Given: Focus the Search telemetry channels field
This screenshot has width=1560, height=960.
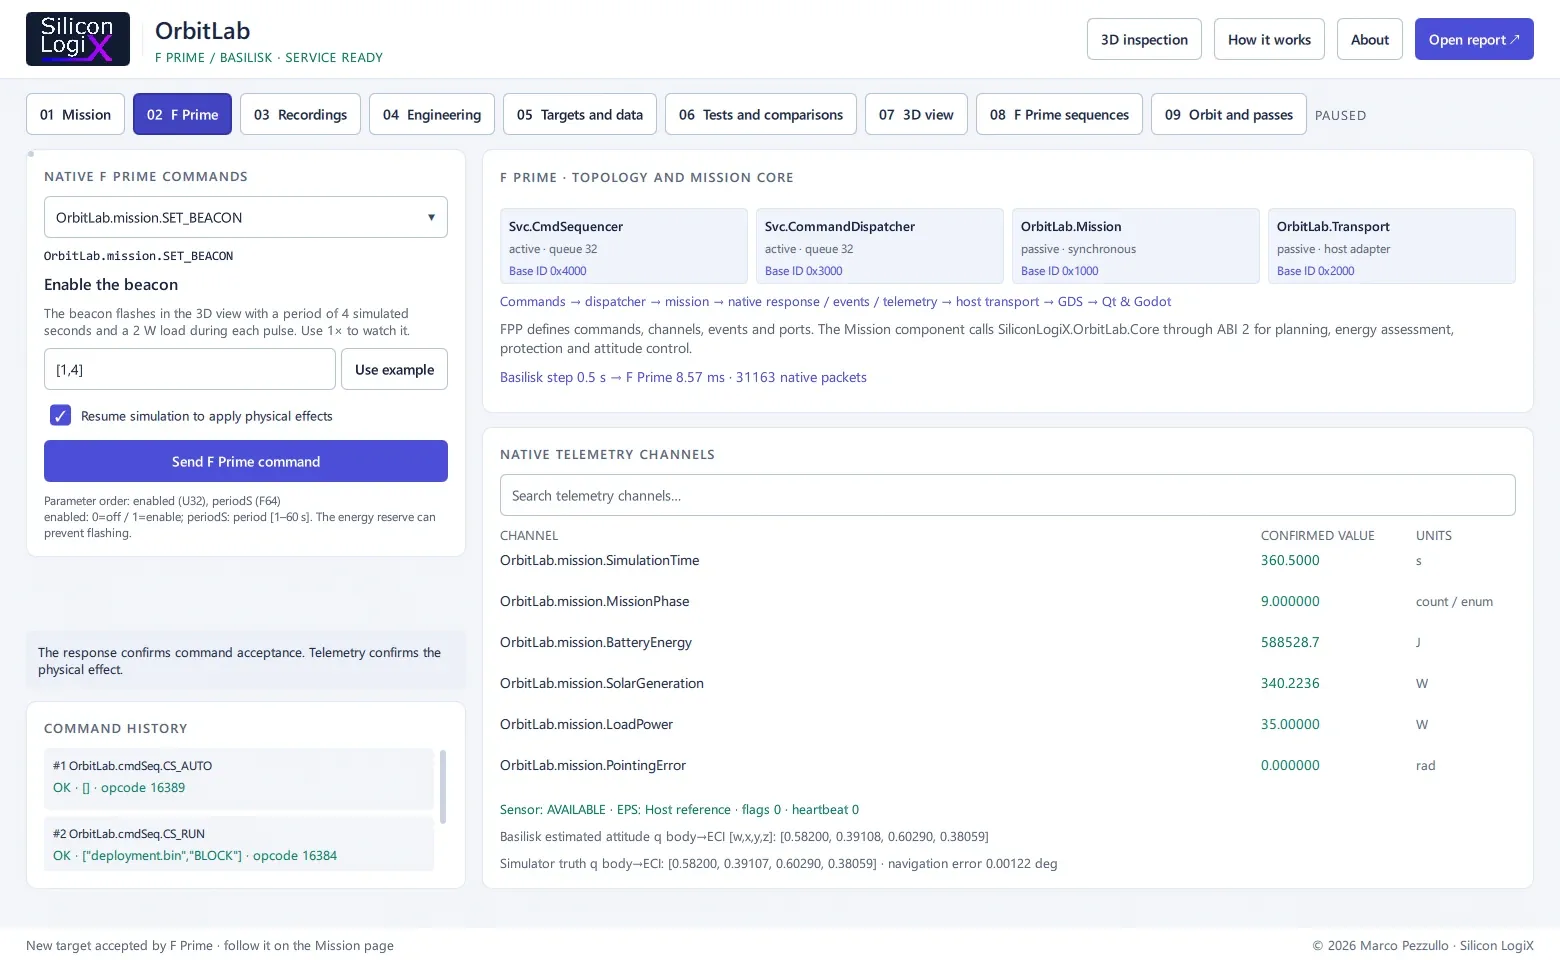Looking at the screenshot, I should 1008,495.
